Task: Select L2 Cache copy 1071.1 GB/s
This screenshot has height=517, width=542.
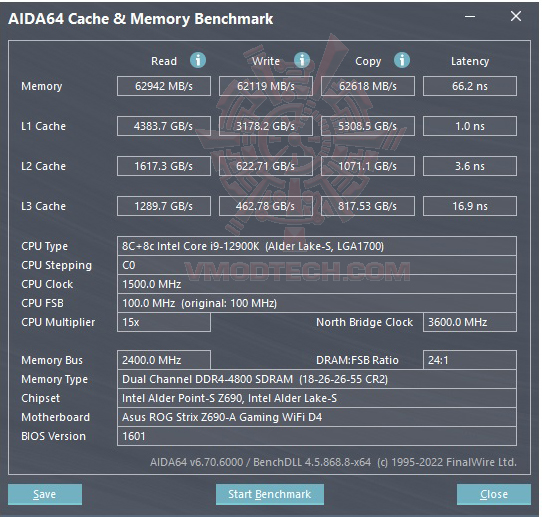Action: click(368, 166)
